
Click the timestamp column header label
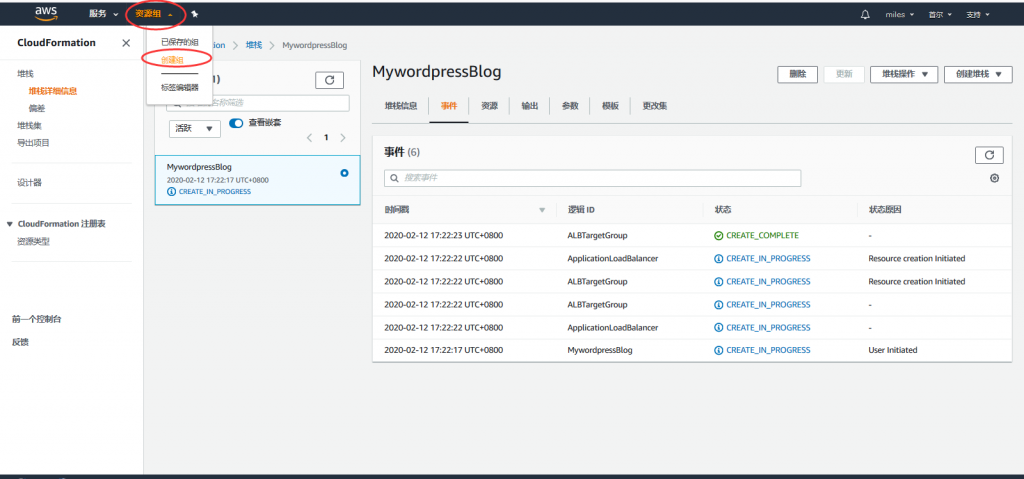pos(396,210)
